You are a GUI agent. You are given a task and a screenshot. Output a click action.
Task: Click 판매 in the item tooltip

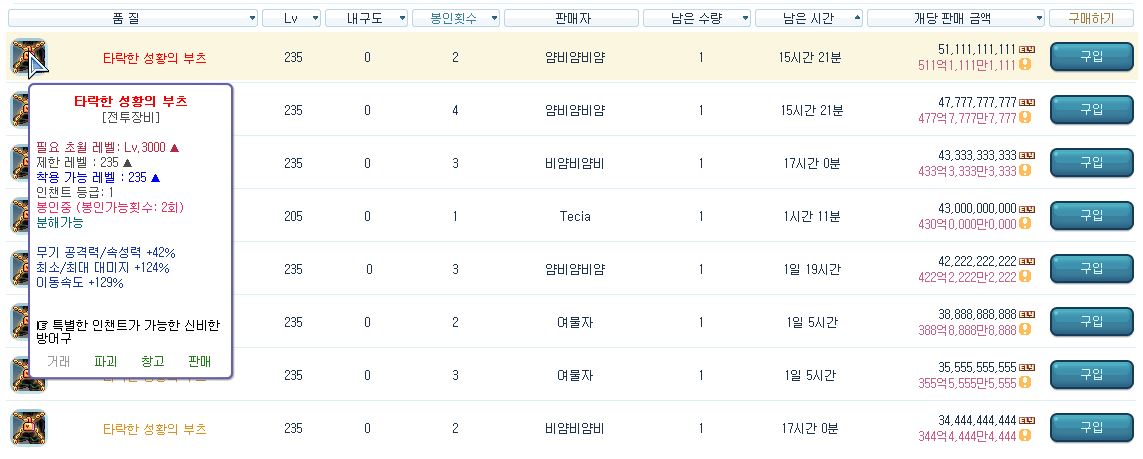[200, 361]
